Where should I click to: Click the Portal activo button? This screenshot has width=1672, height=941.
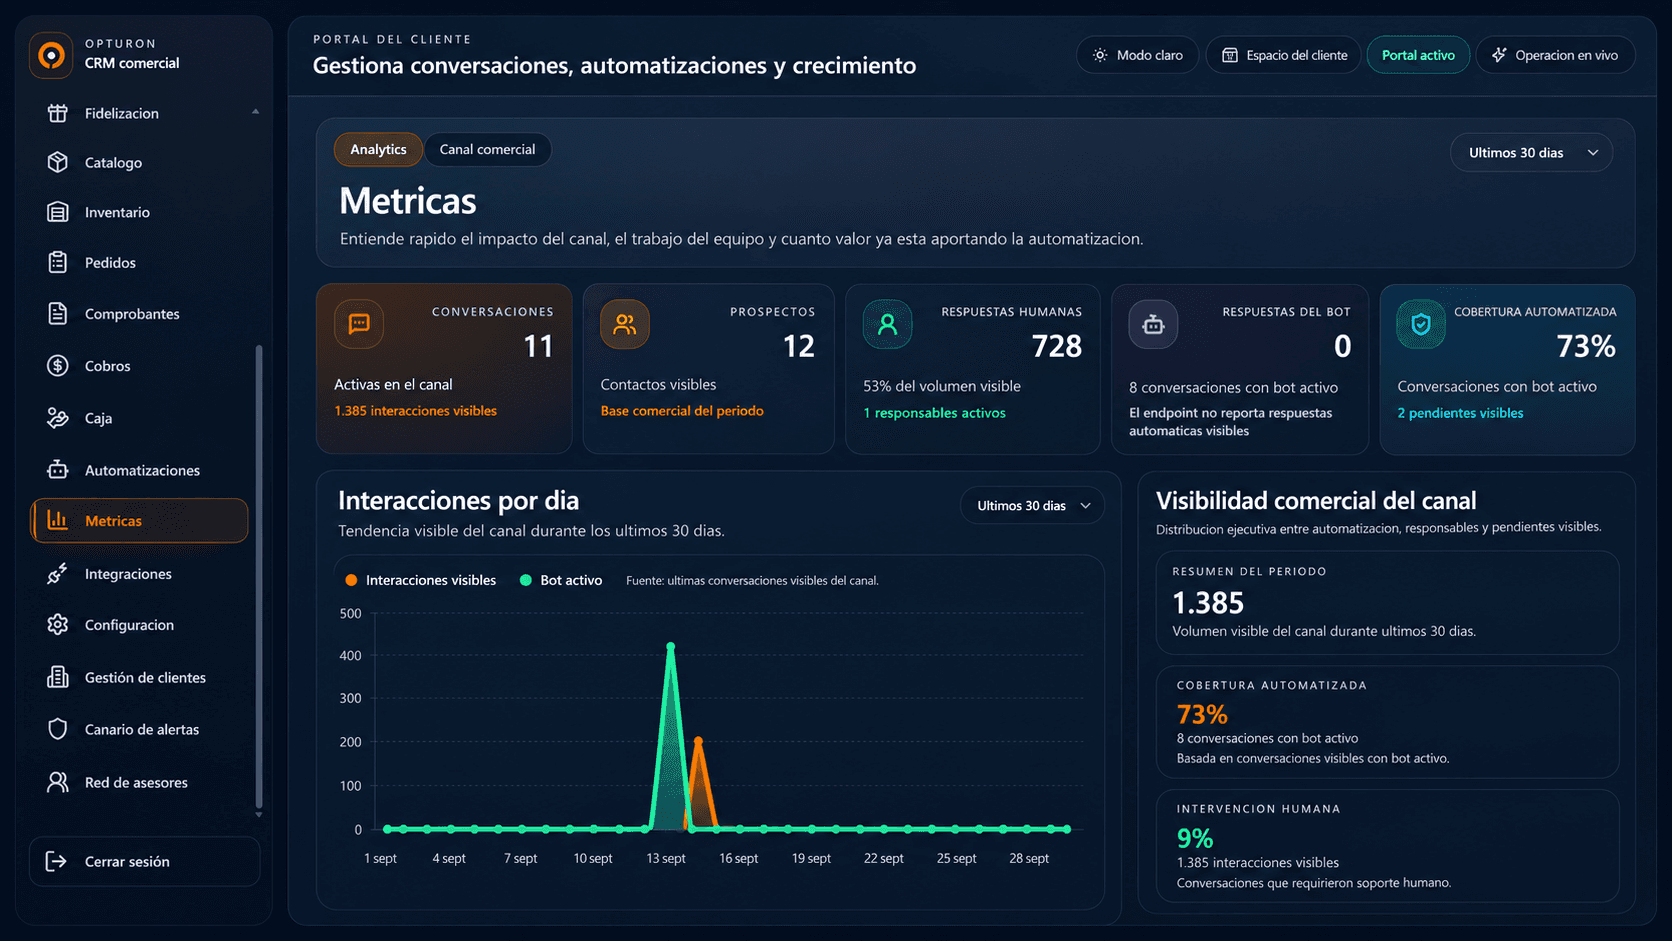pos(1418,55)
